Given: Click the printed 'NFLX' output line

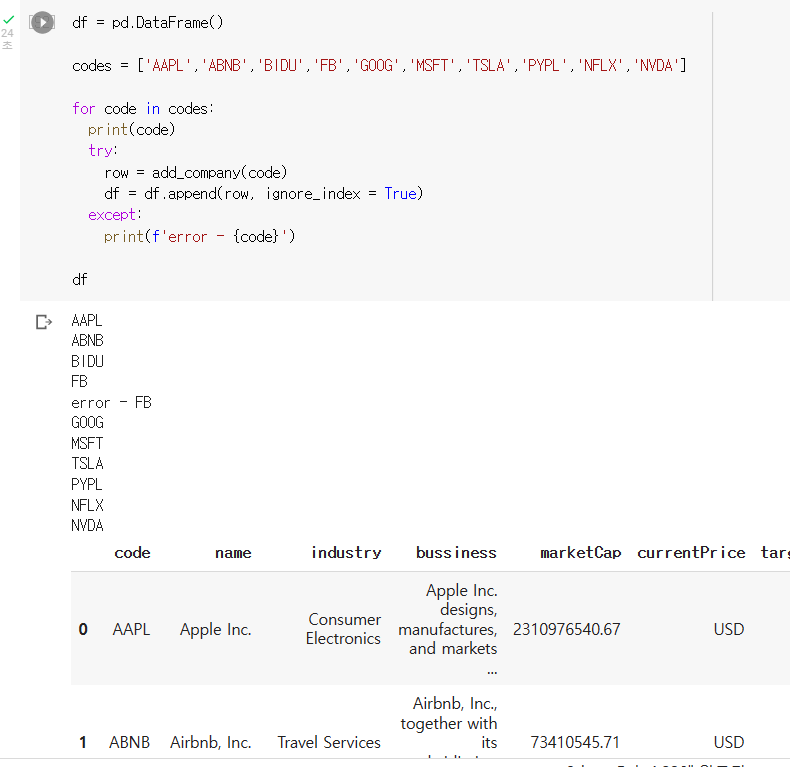Looking at the screenshot, I should click(87, 505).
